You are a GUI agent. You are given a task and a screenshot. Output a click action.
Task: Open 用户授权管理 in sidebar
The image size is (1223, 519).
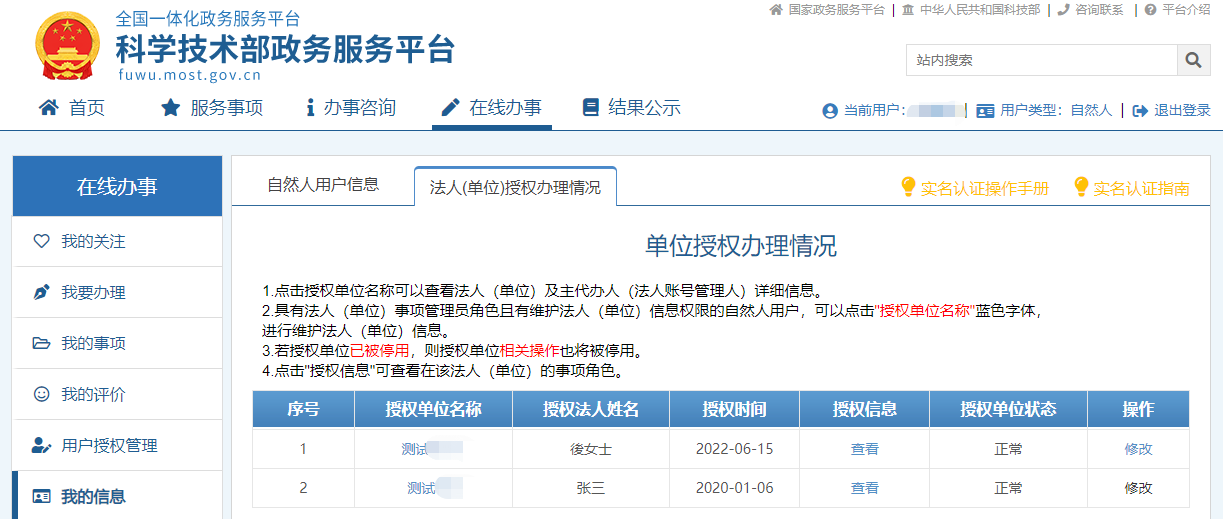click(x=109, y=445)
